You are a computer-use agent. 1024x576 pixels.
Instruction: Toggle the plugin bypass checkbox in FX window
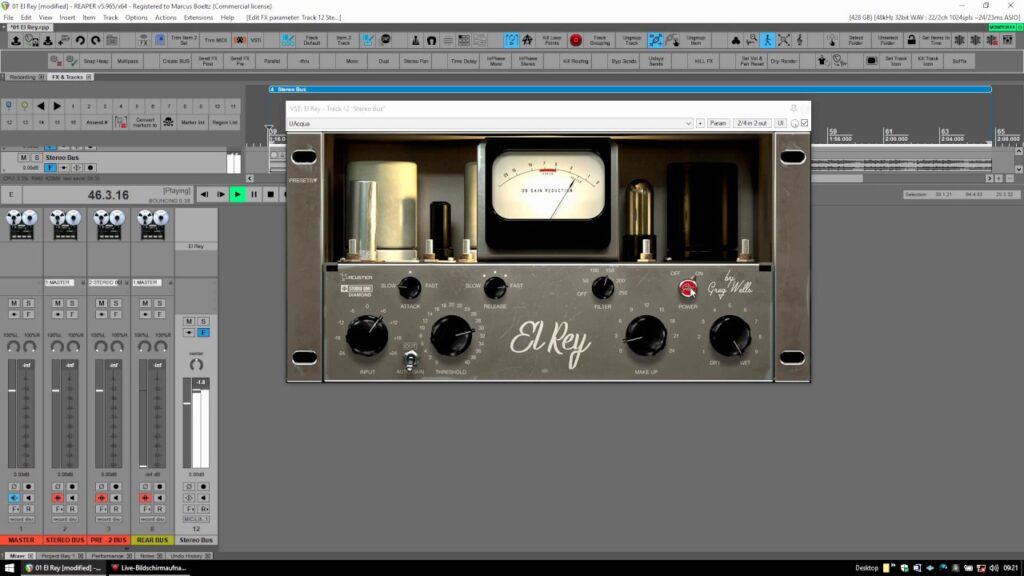(805, 123)
